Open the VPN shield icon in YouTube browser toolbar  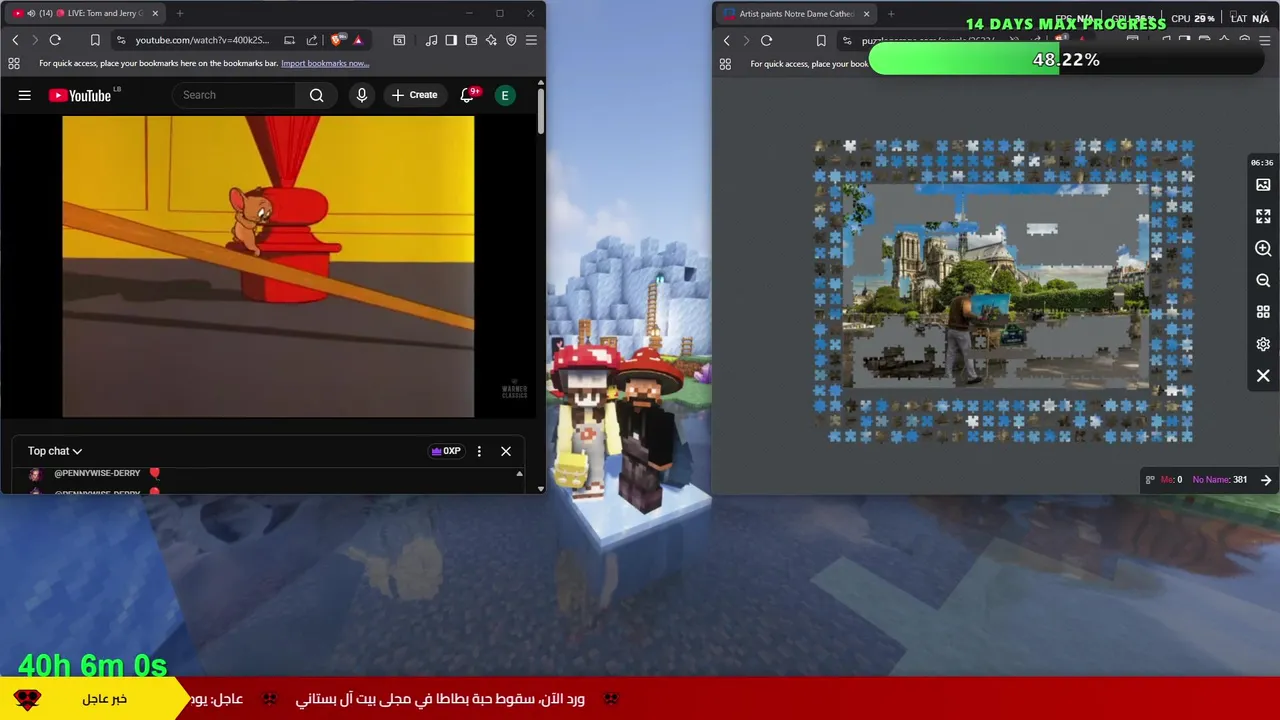(511, 40)
